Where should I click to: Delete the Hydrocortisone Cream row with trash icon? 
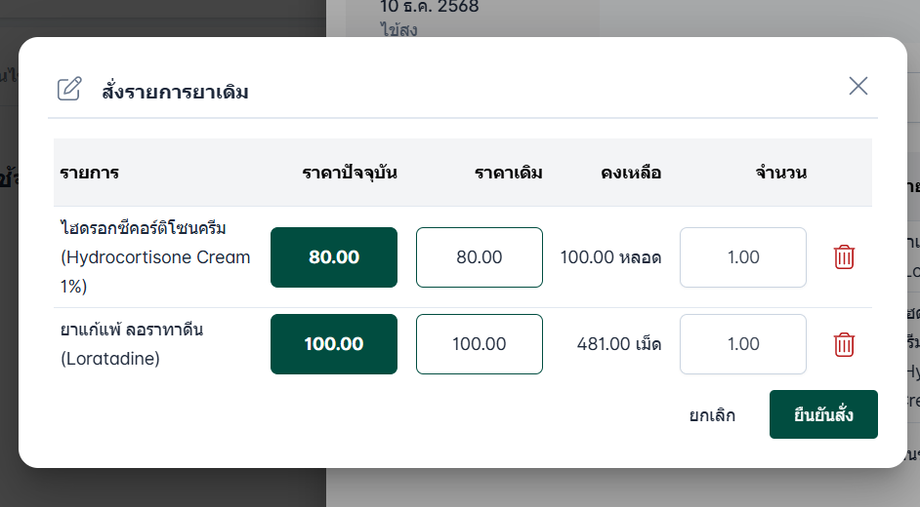click(844, 257)
